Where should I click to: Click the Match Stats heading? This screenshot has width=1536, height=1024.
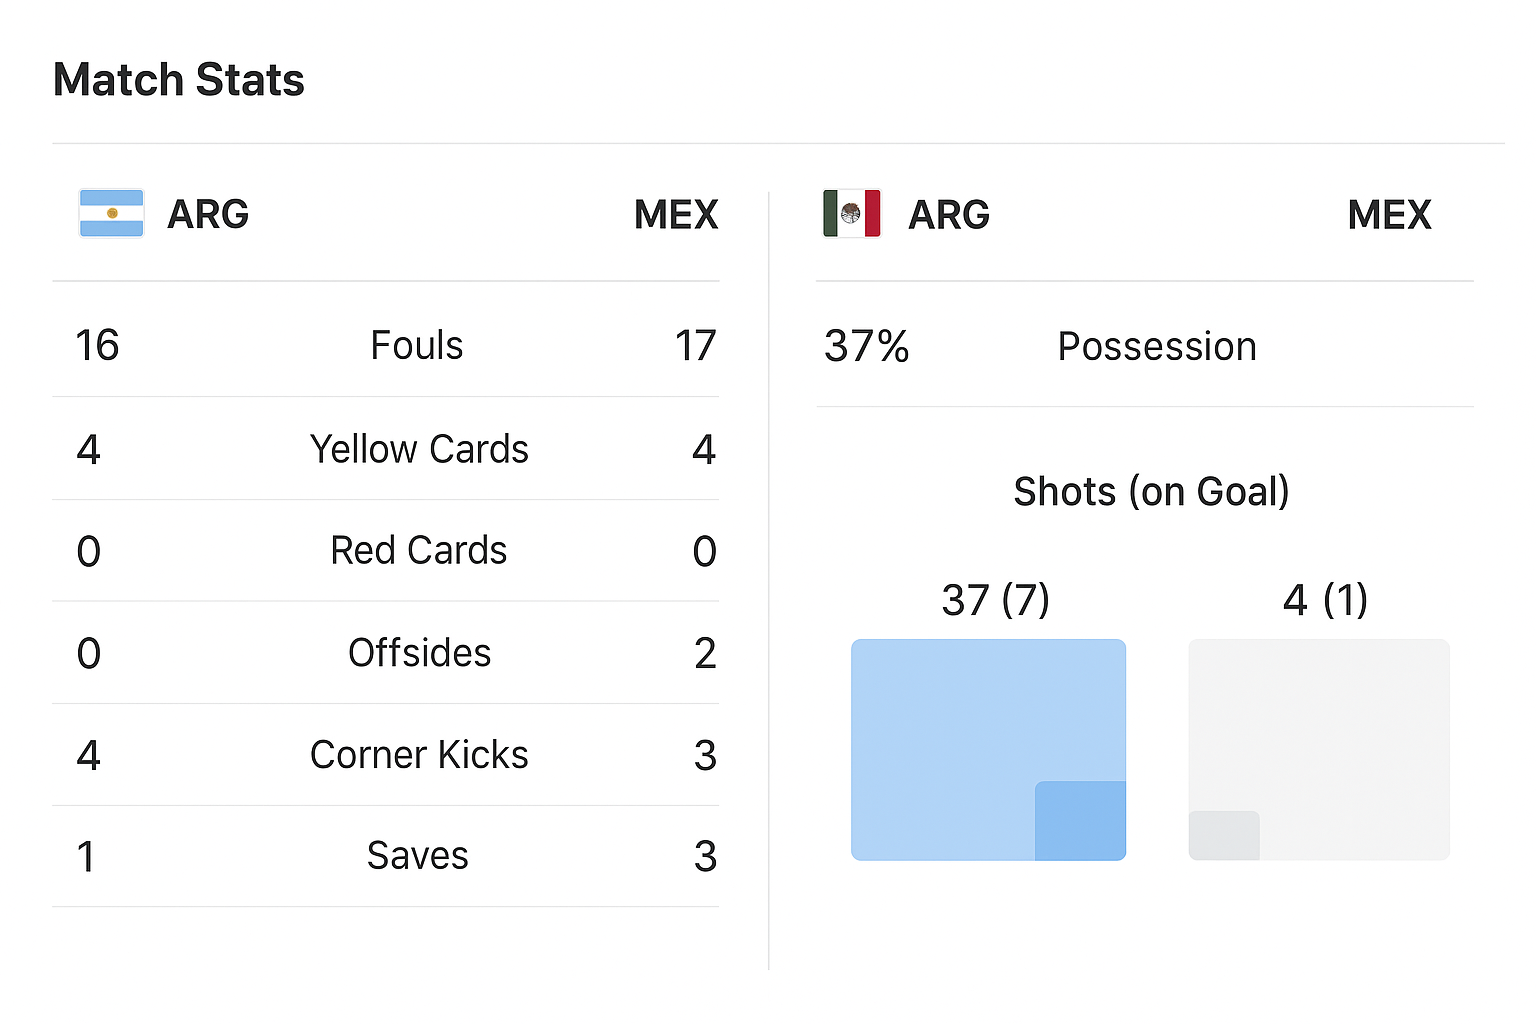178,80
